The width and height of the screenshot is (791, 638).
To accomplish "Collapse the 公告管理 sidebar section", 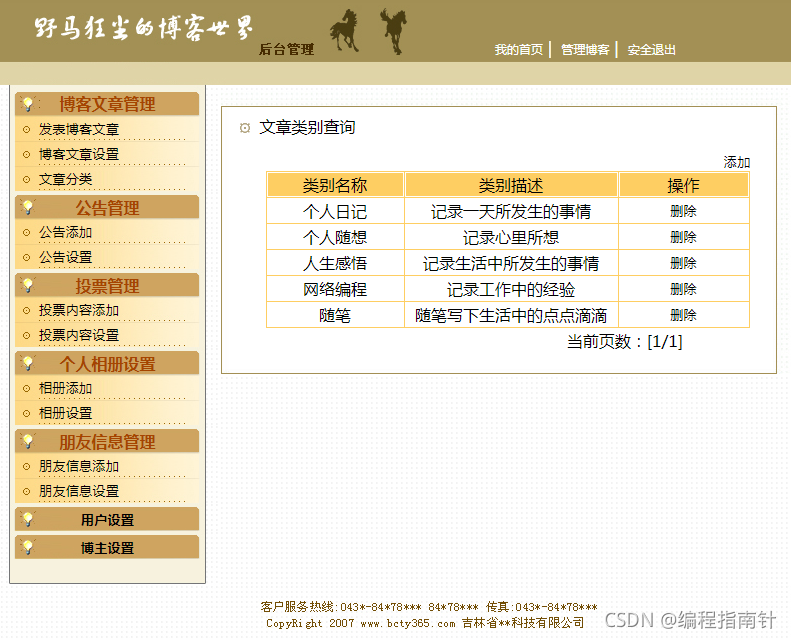I will coord(107,208).
